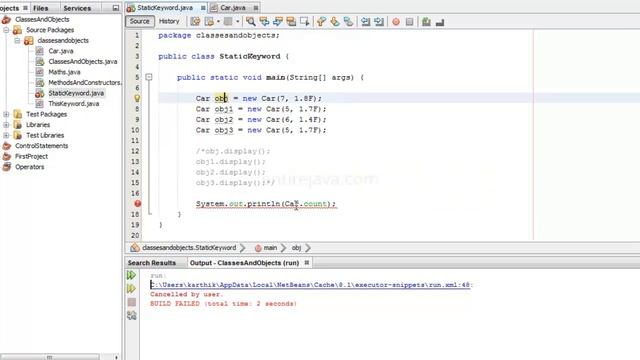This screenshot has width=640, height=360.
Task: Find the previous occurrence via toolbar icon
Action: 264,22
